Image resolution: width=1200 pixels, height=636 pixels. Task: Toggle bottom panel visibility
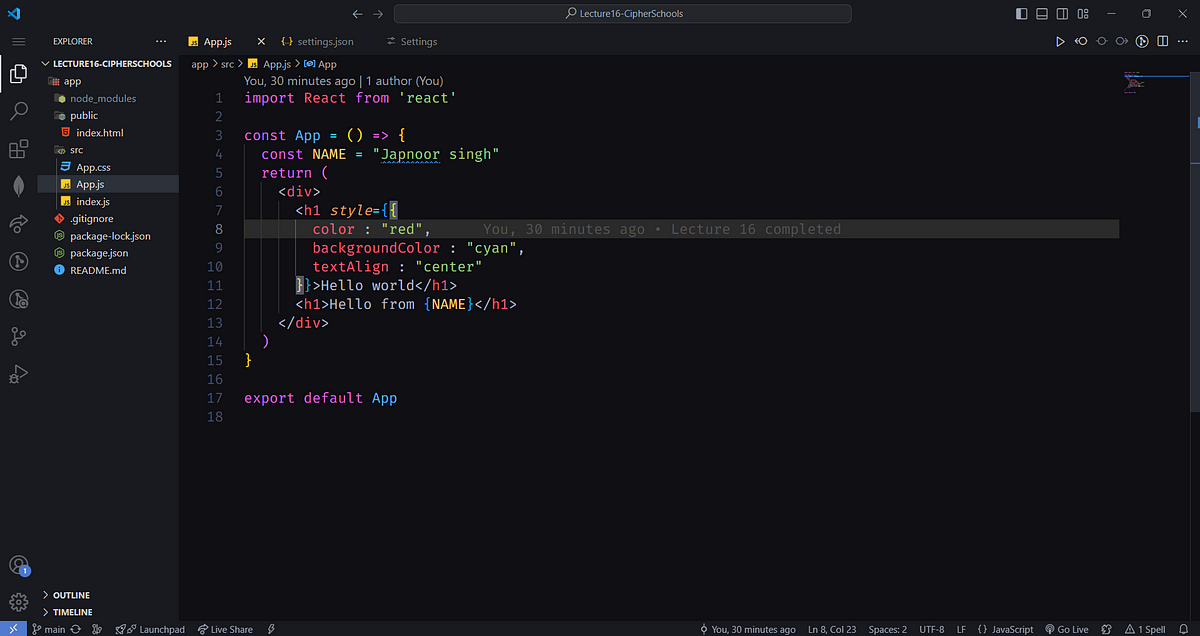[1042, 14]
